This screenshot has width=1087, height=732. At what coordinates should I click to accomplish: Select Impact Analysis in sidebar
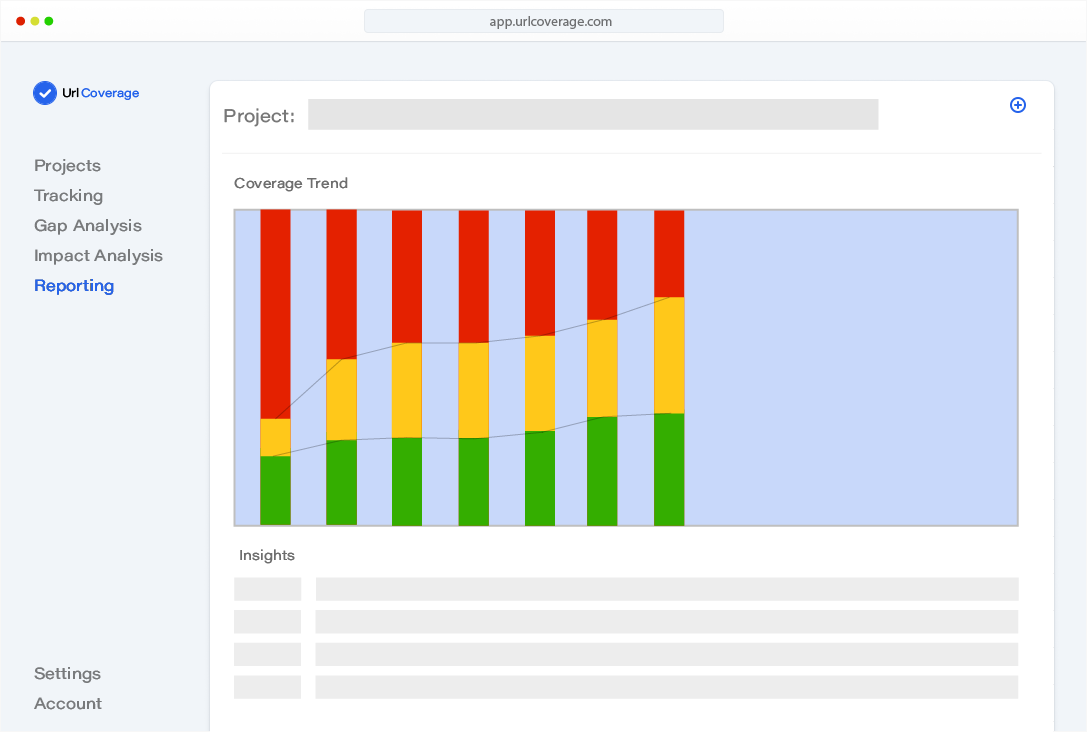(x=98, y=256)
